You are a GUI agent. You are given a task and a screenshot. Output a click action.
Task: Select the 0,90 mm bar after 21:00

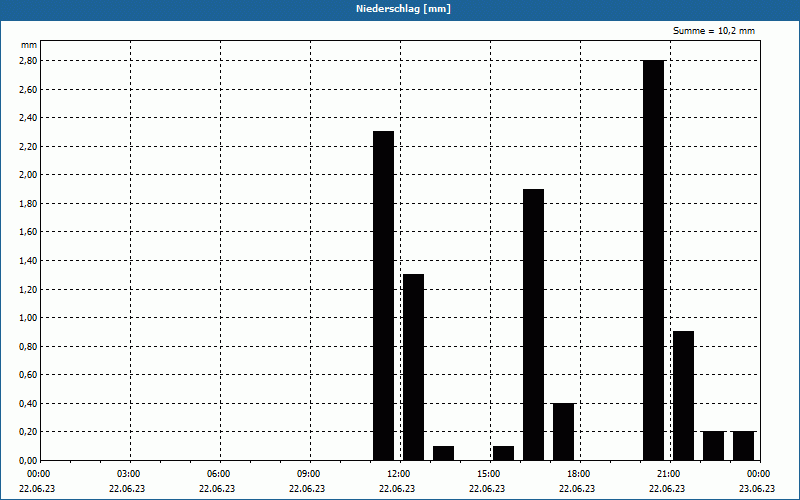[x=684, y=396]
